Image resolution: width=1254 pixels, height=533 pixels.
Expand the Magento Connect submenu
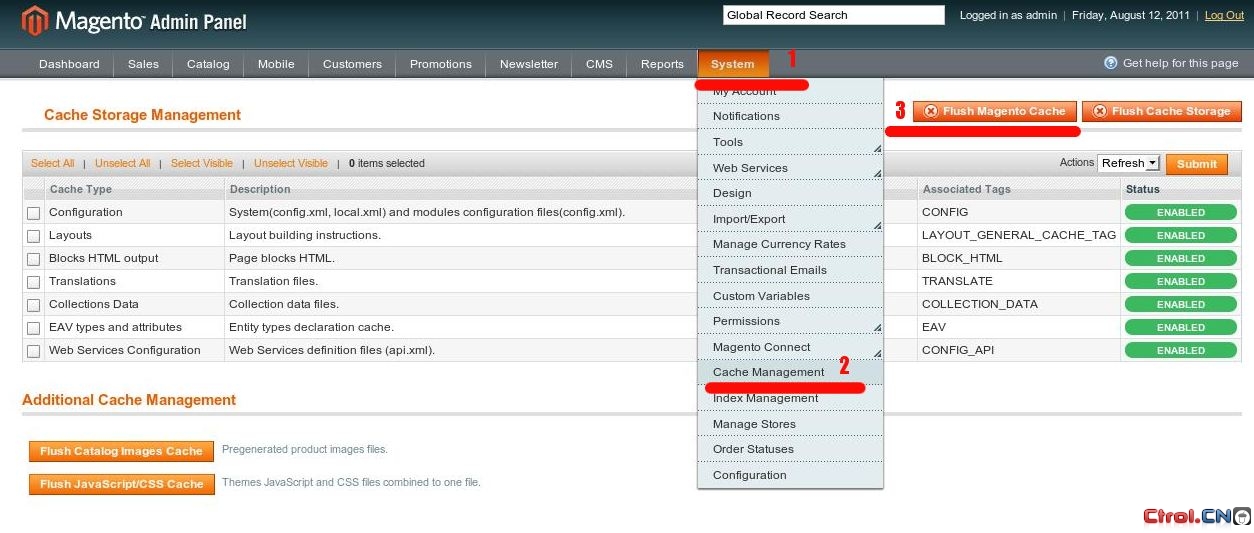click(790, 347)
